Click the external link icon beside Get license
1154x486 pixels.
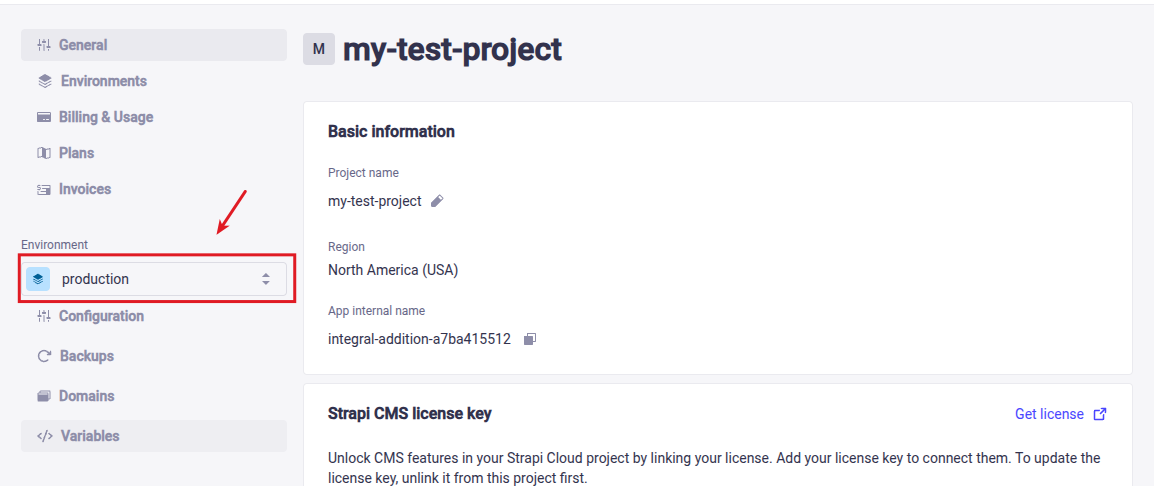coord(1100,414)
